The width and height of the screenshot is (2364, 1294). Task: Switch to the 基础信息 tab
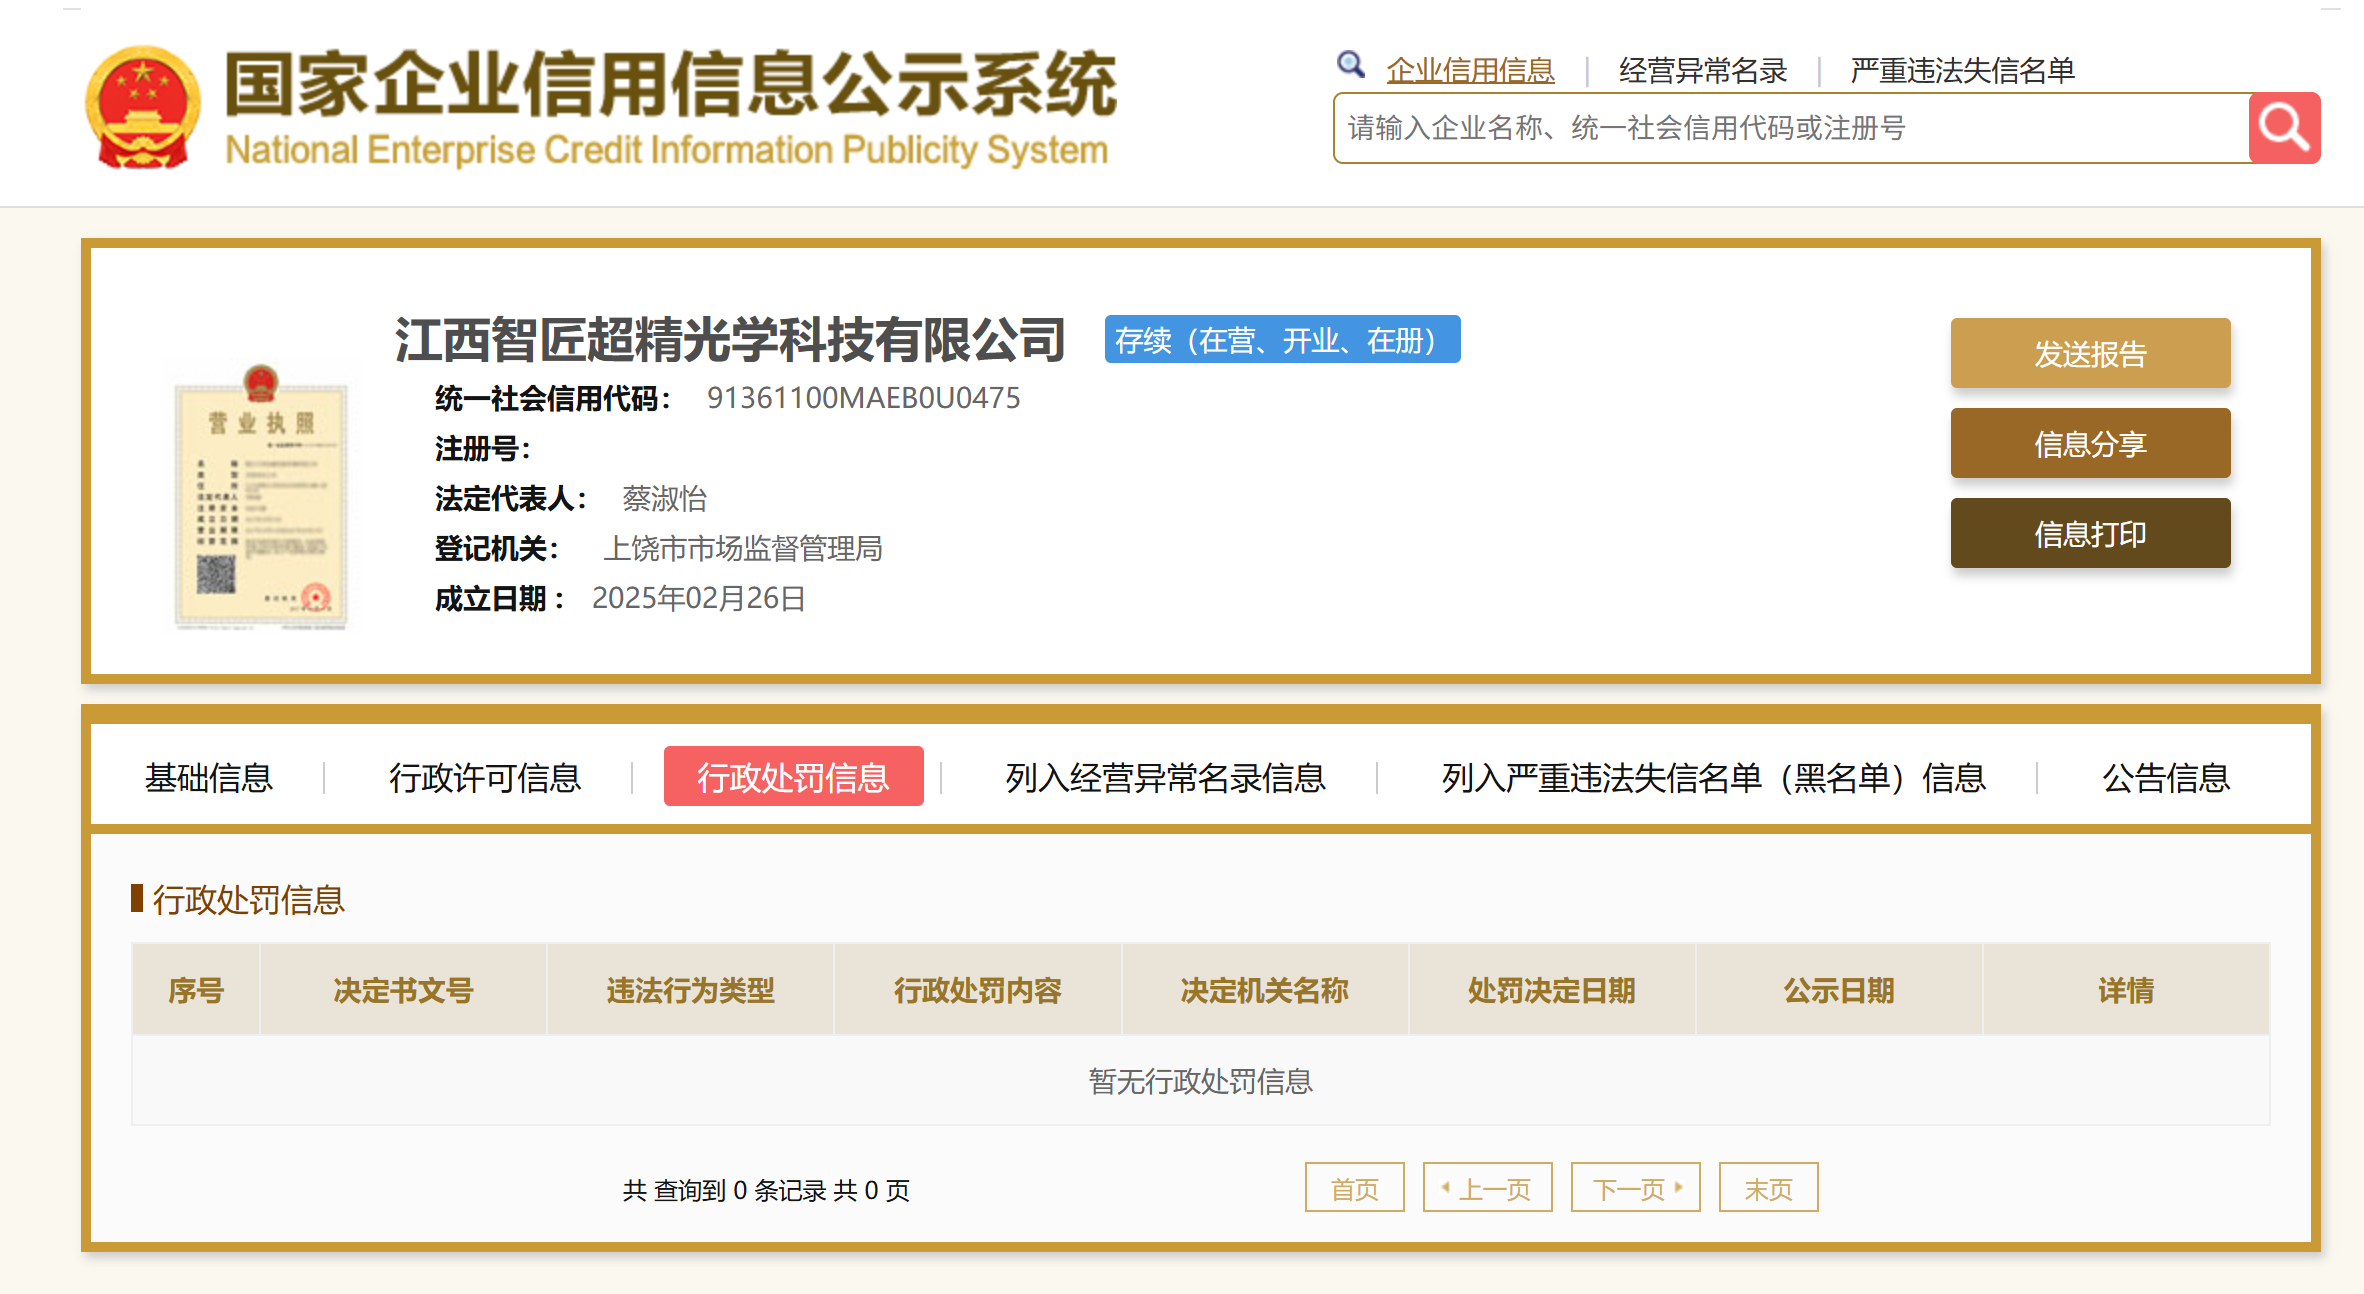click(x=208, y=777)
